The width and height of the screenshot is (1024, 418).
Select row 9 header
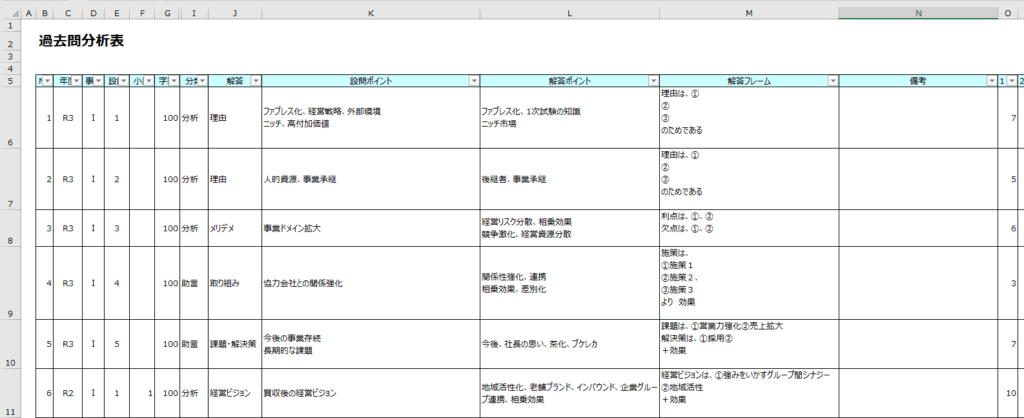tap(10, 283)
